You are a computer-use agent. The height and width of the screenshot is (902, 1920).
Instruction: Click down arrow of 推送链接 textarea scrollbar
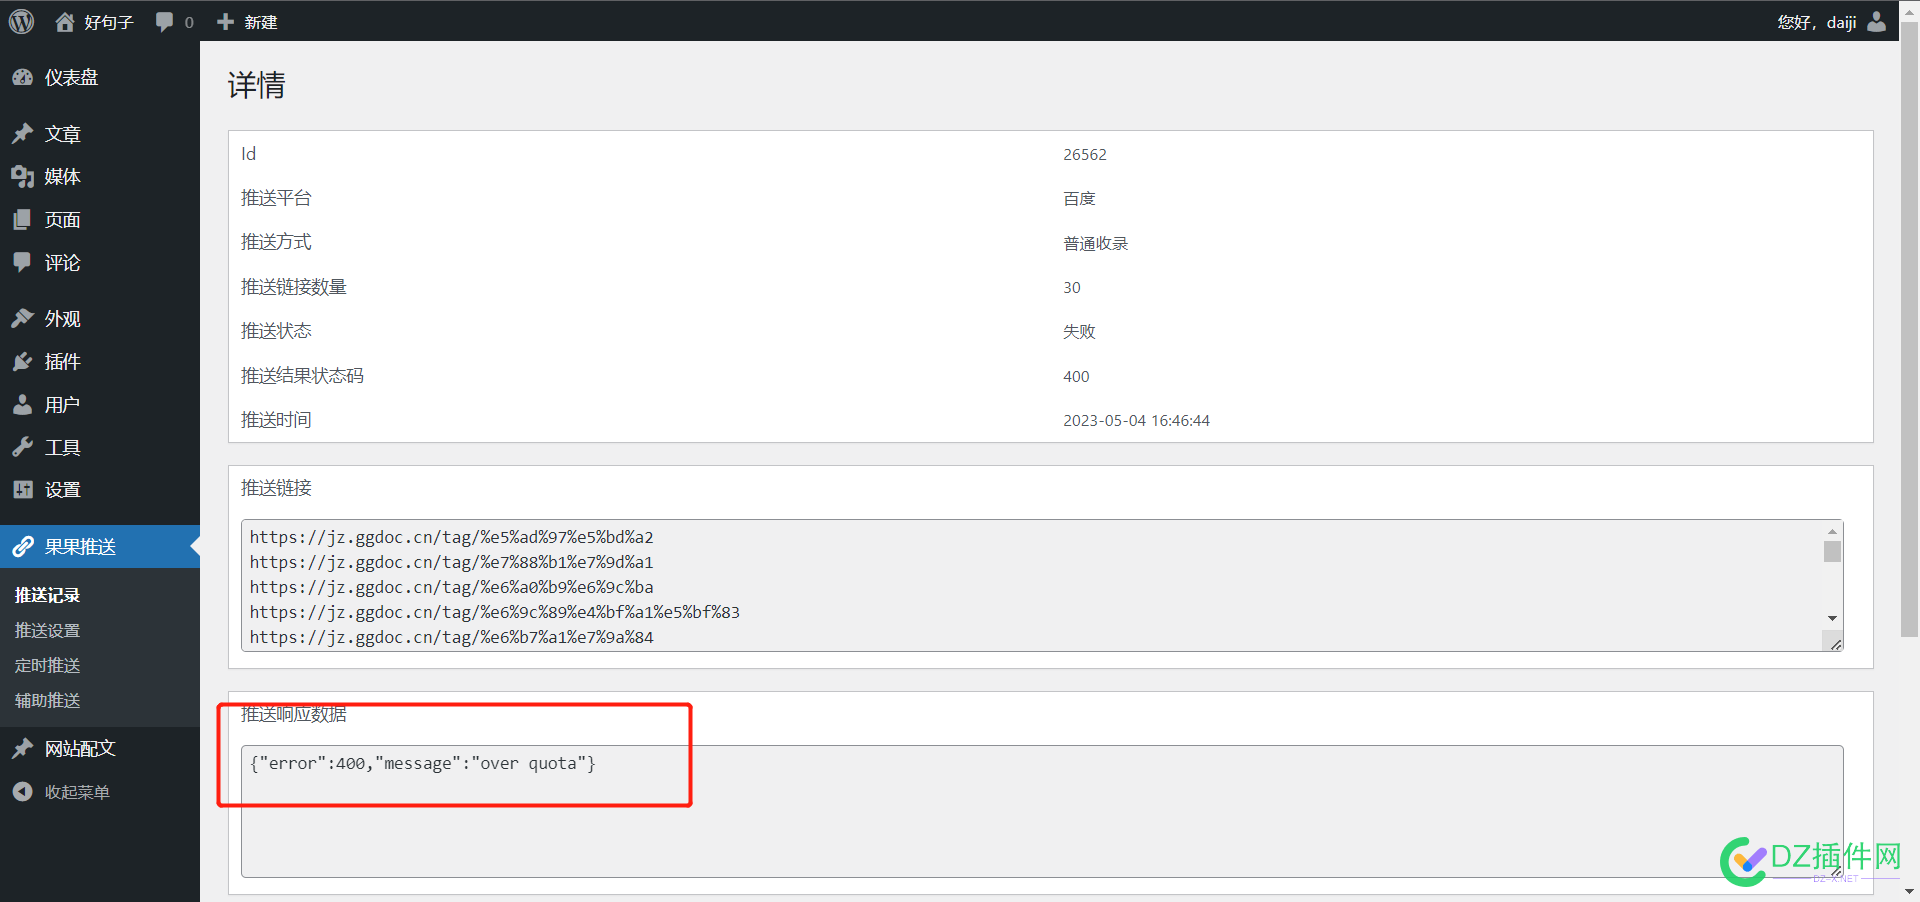(1832, 618)
